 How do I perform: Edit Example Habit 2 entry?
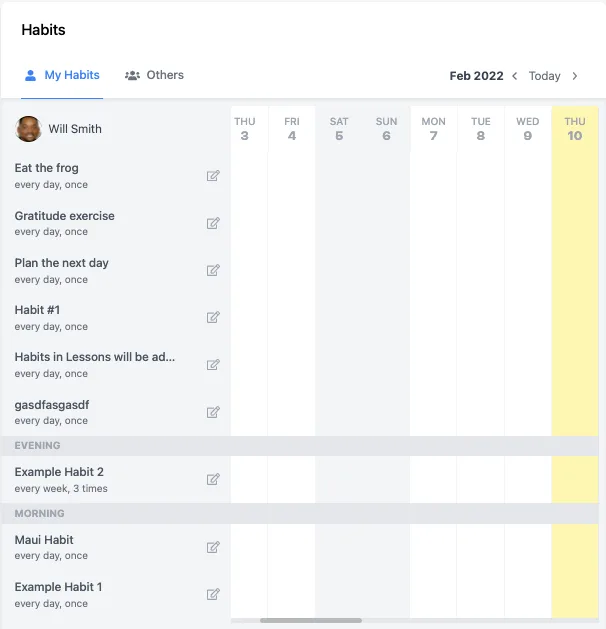(213, 479)
